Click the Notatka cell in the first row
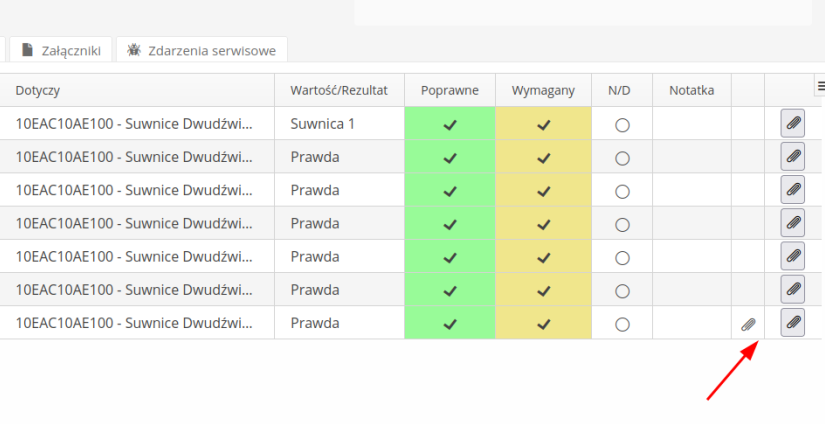The height and width of the screenshot is (424, 825). [x=691, y=125]
